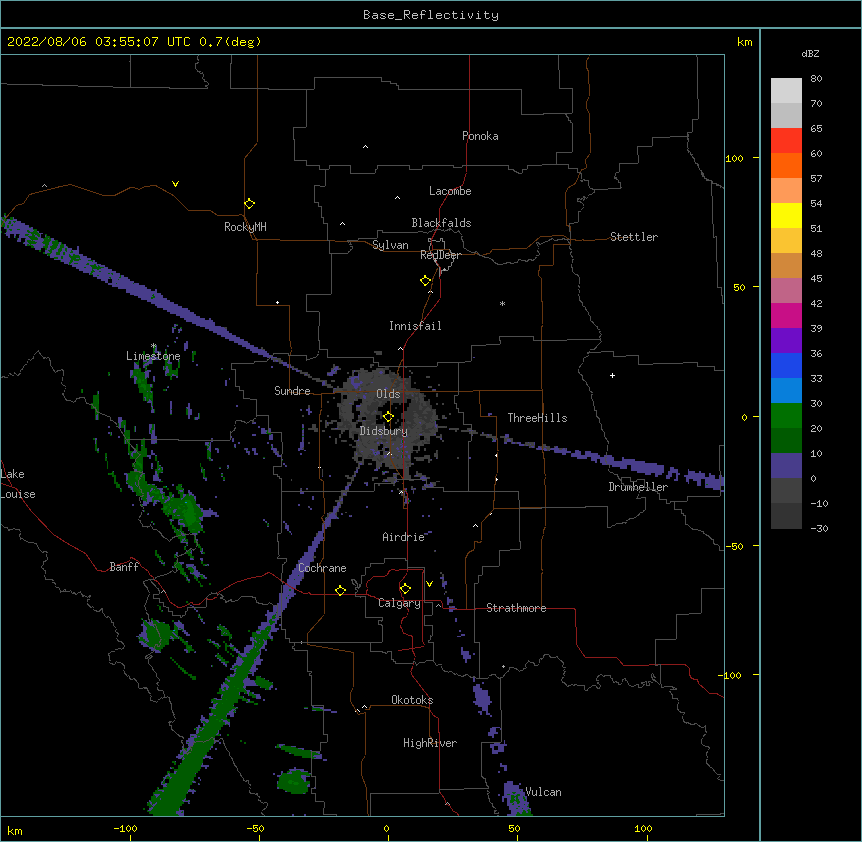Click the yellow diamond marker above Calgary label

pos(405,589)
